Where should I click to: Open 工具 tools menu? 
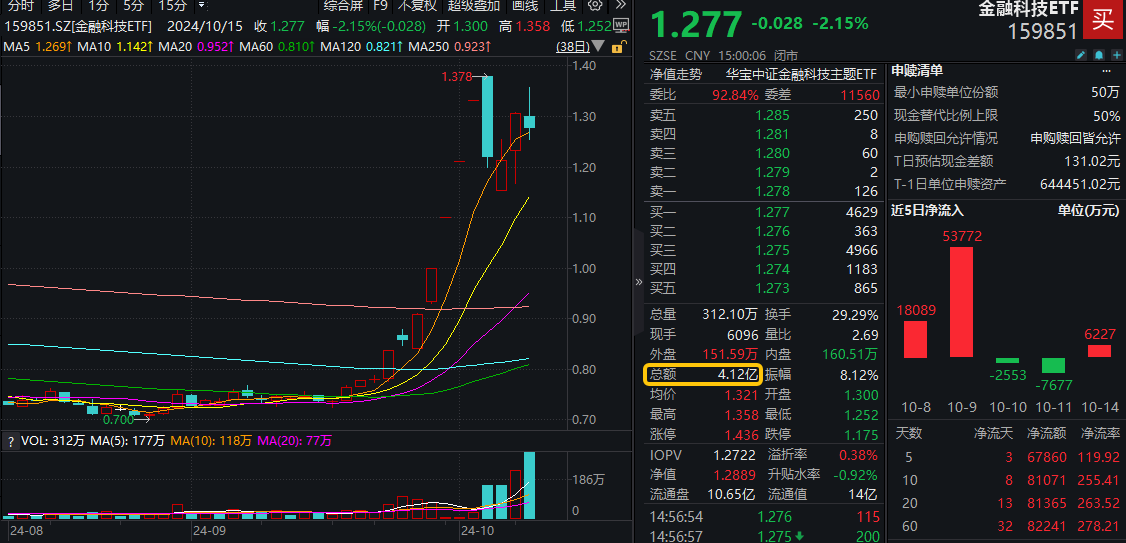[562, 6]
